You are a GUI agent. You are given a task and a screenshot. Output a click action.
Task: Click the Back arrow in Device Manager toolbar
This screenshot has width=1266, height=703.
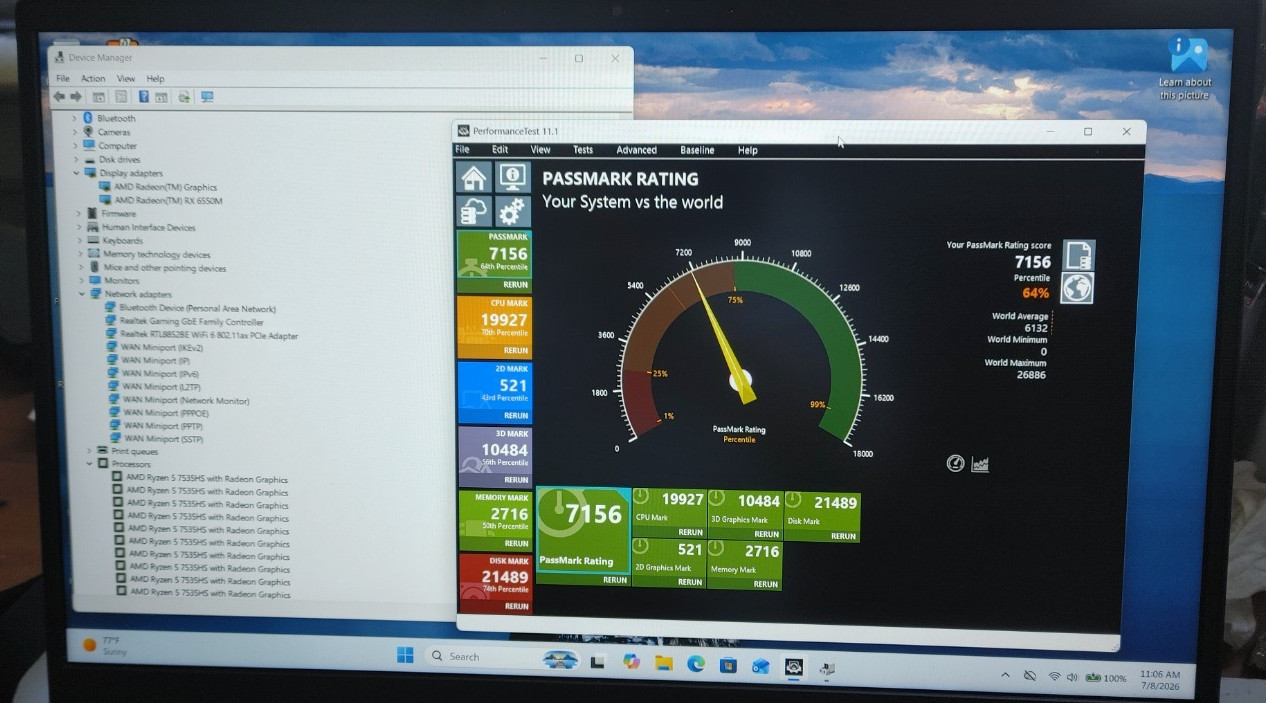tap(59, 97)
